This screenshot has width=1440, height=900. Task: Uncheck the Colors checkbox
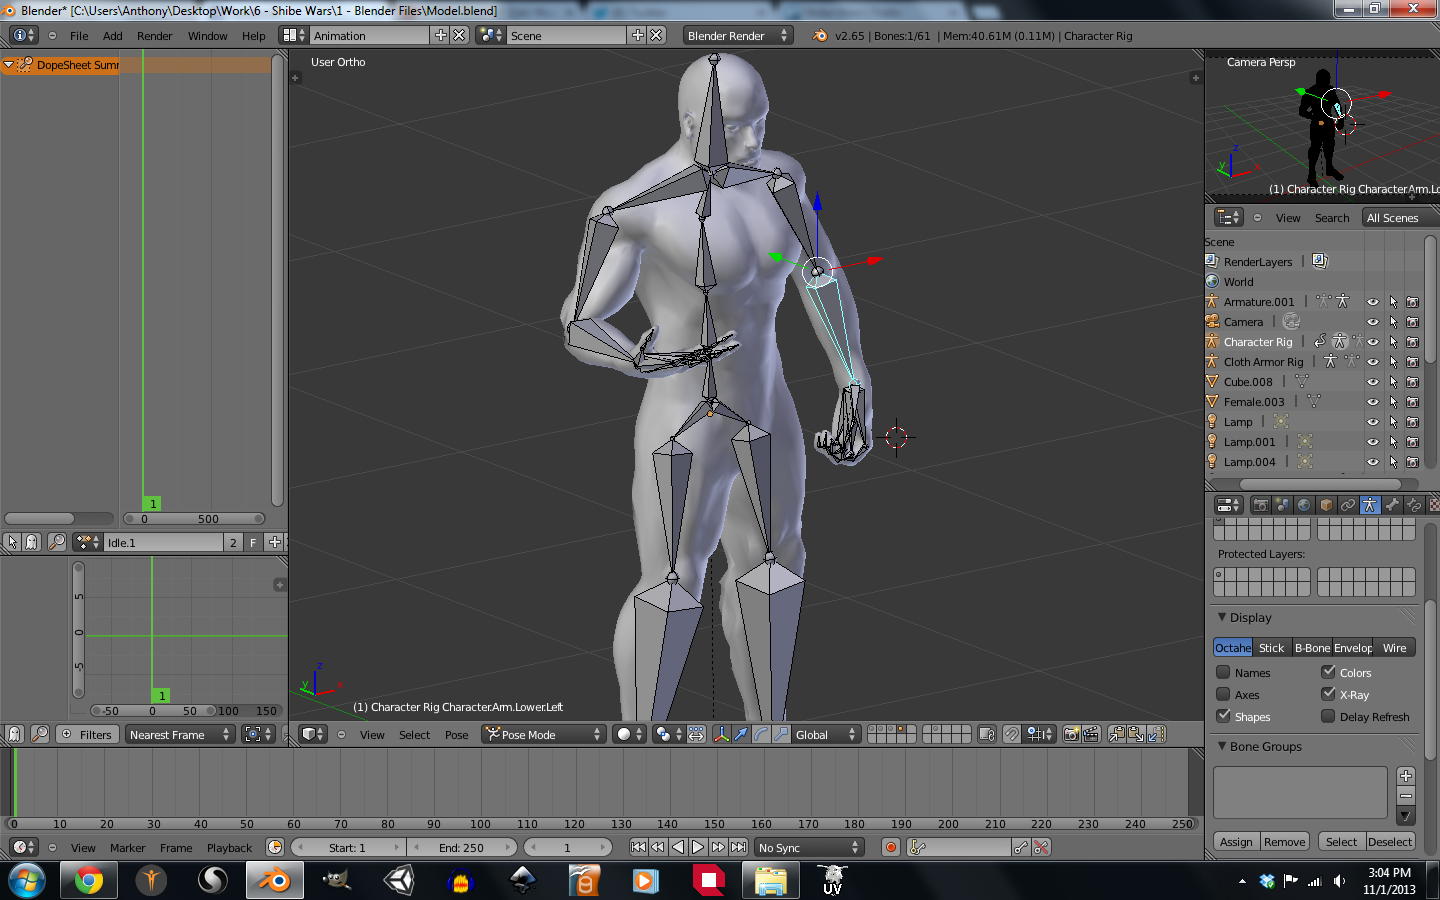click(1328, 672)
